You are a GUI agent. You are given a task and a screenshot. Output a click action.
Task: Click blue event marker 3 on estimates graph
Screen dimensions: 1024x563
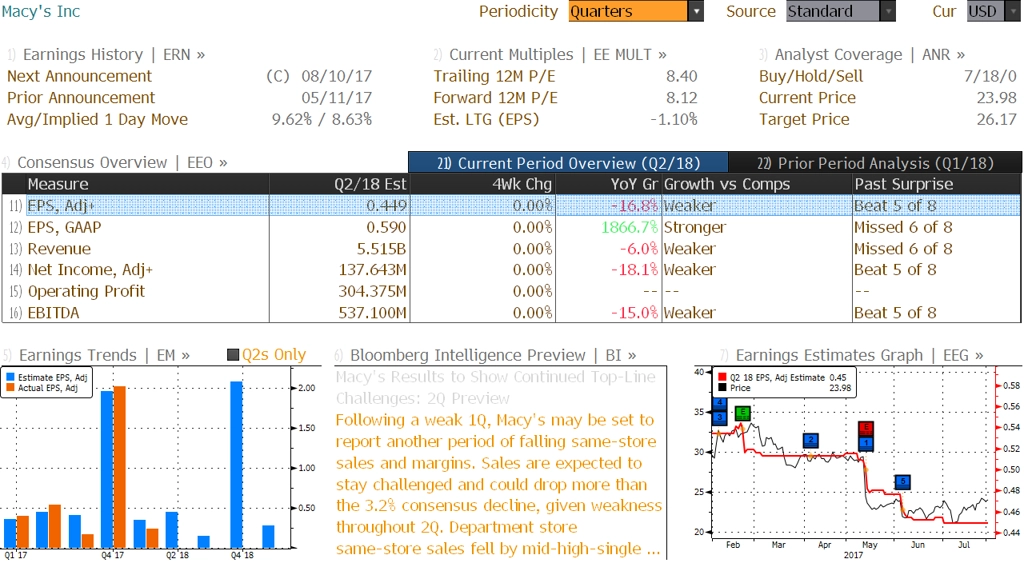pyautogui.click(x=720, y=416)
